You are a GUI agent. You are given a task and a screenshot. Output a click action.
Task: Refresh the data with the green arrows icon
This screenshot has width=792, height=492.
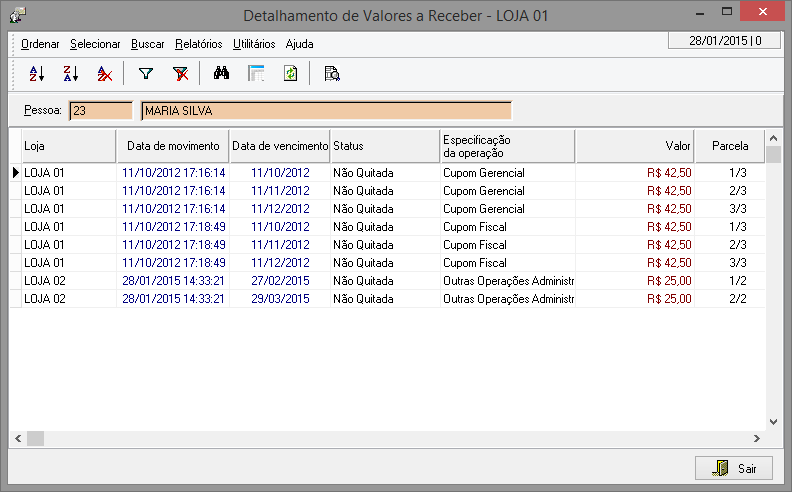pyautogui.click(x=290, y=73)
